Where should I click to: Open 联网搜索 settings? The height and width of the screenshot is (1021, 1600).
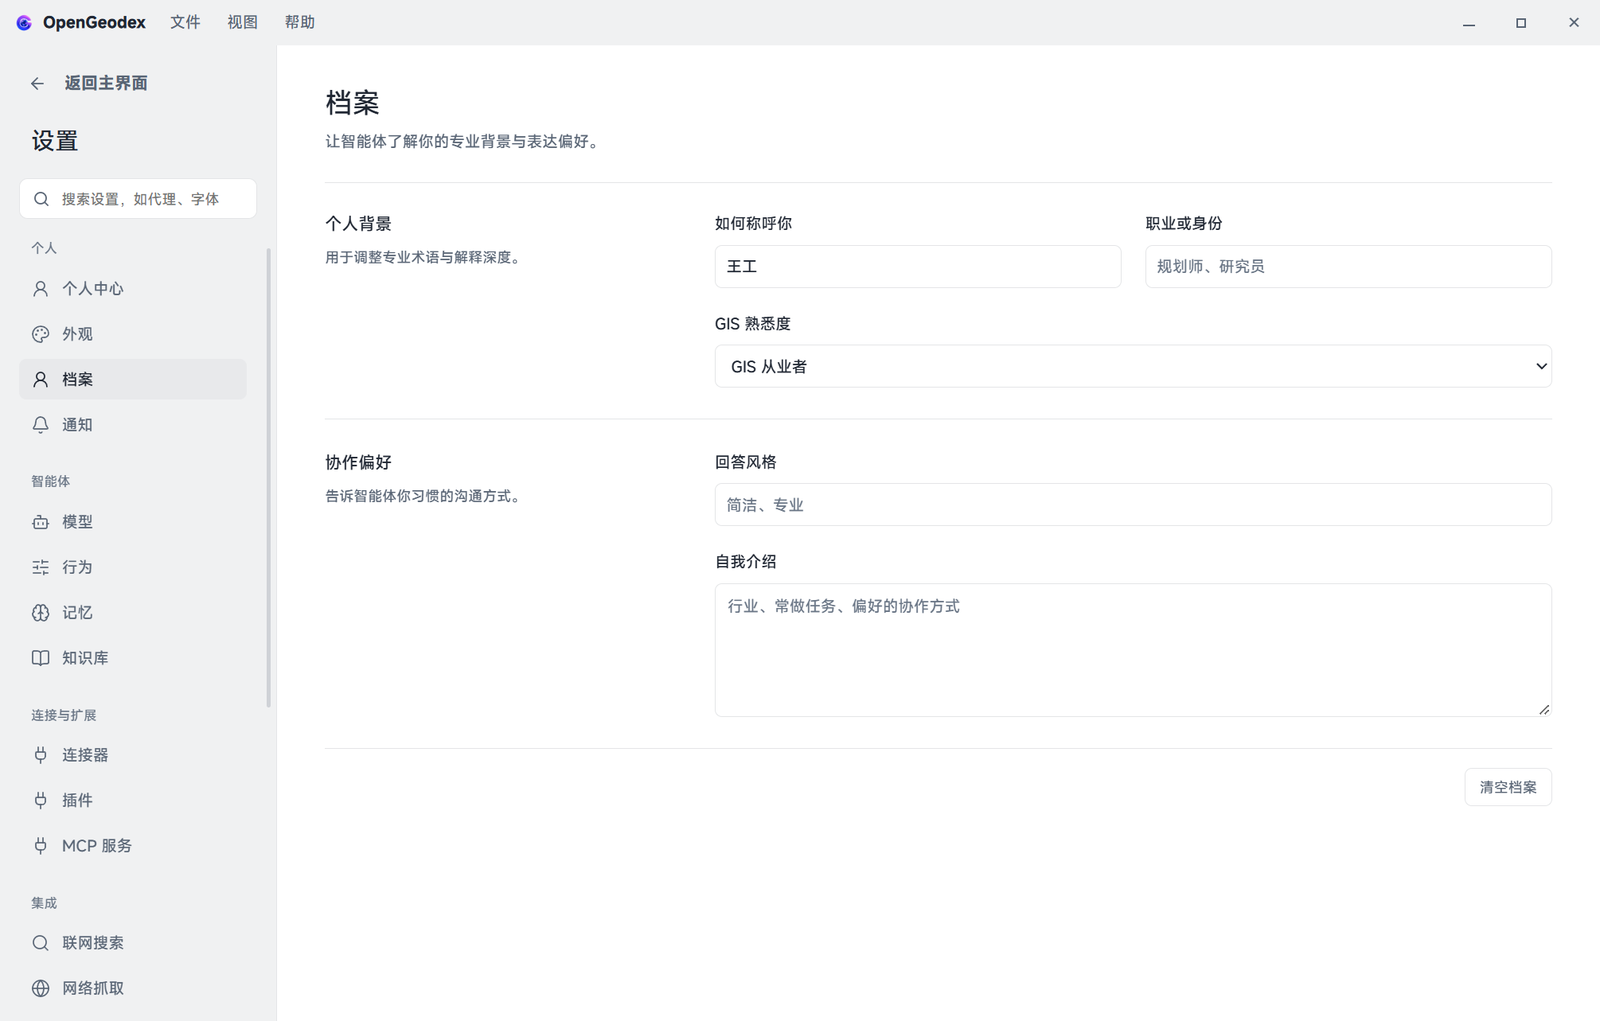133,943
